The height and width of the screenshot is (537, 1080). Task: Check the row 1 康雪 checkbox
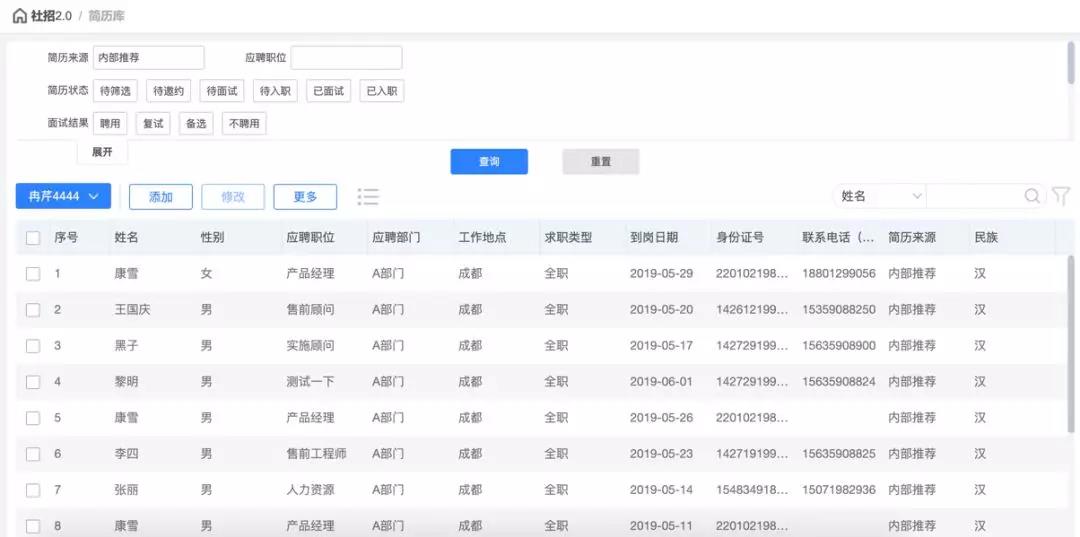(x=33, y=274)
